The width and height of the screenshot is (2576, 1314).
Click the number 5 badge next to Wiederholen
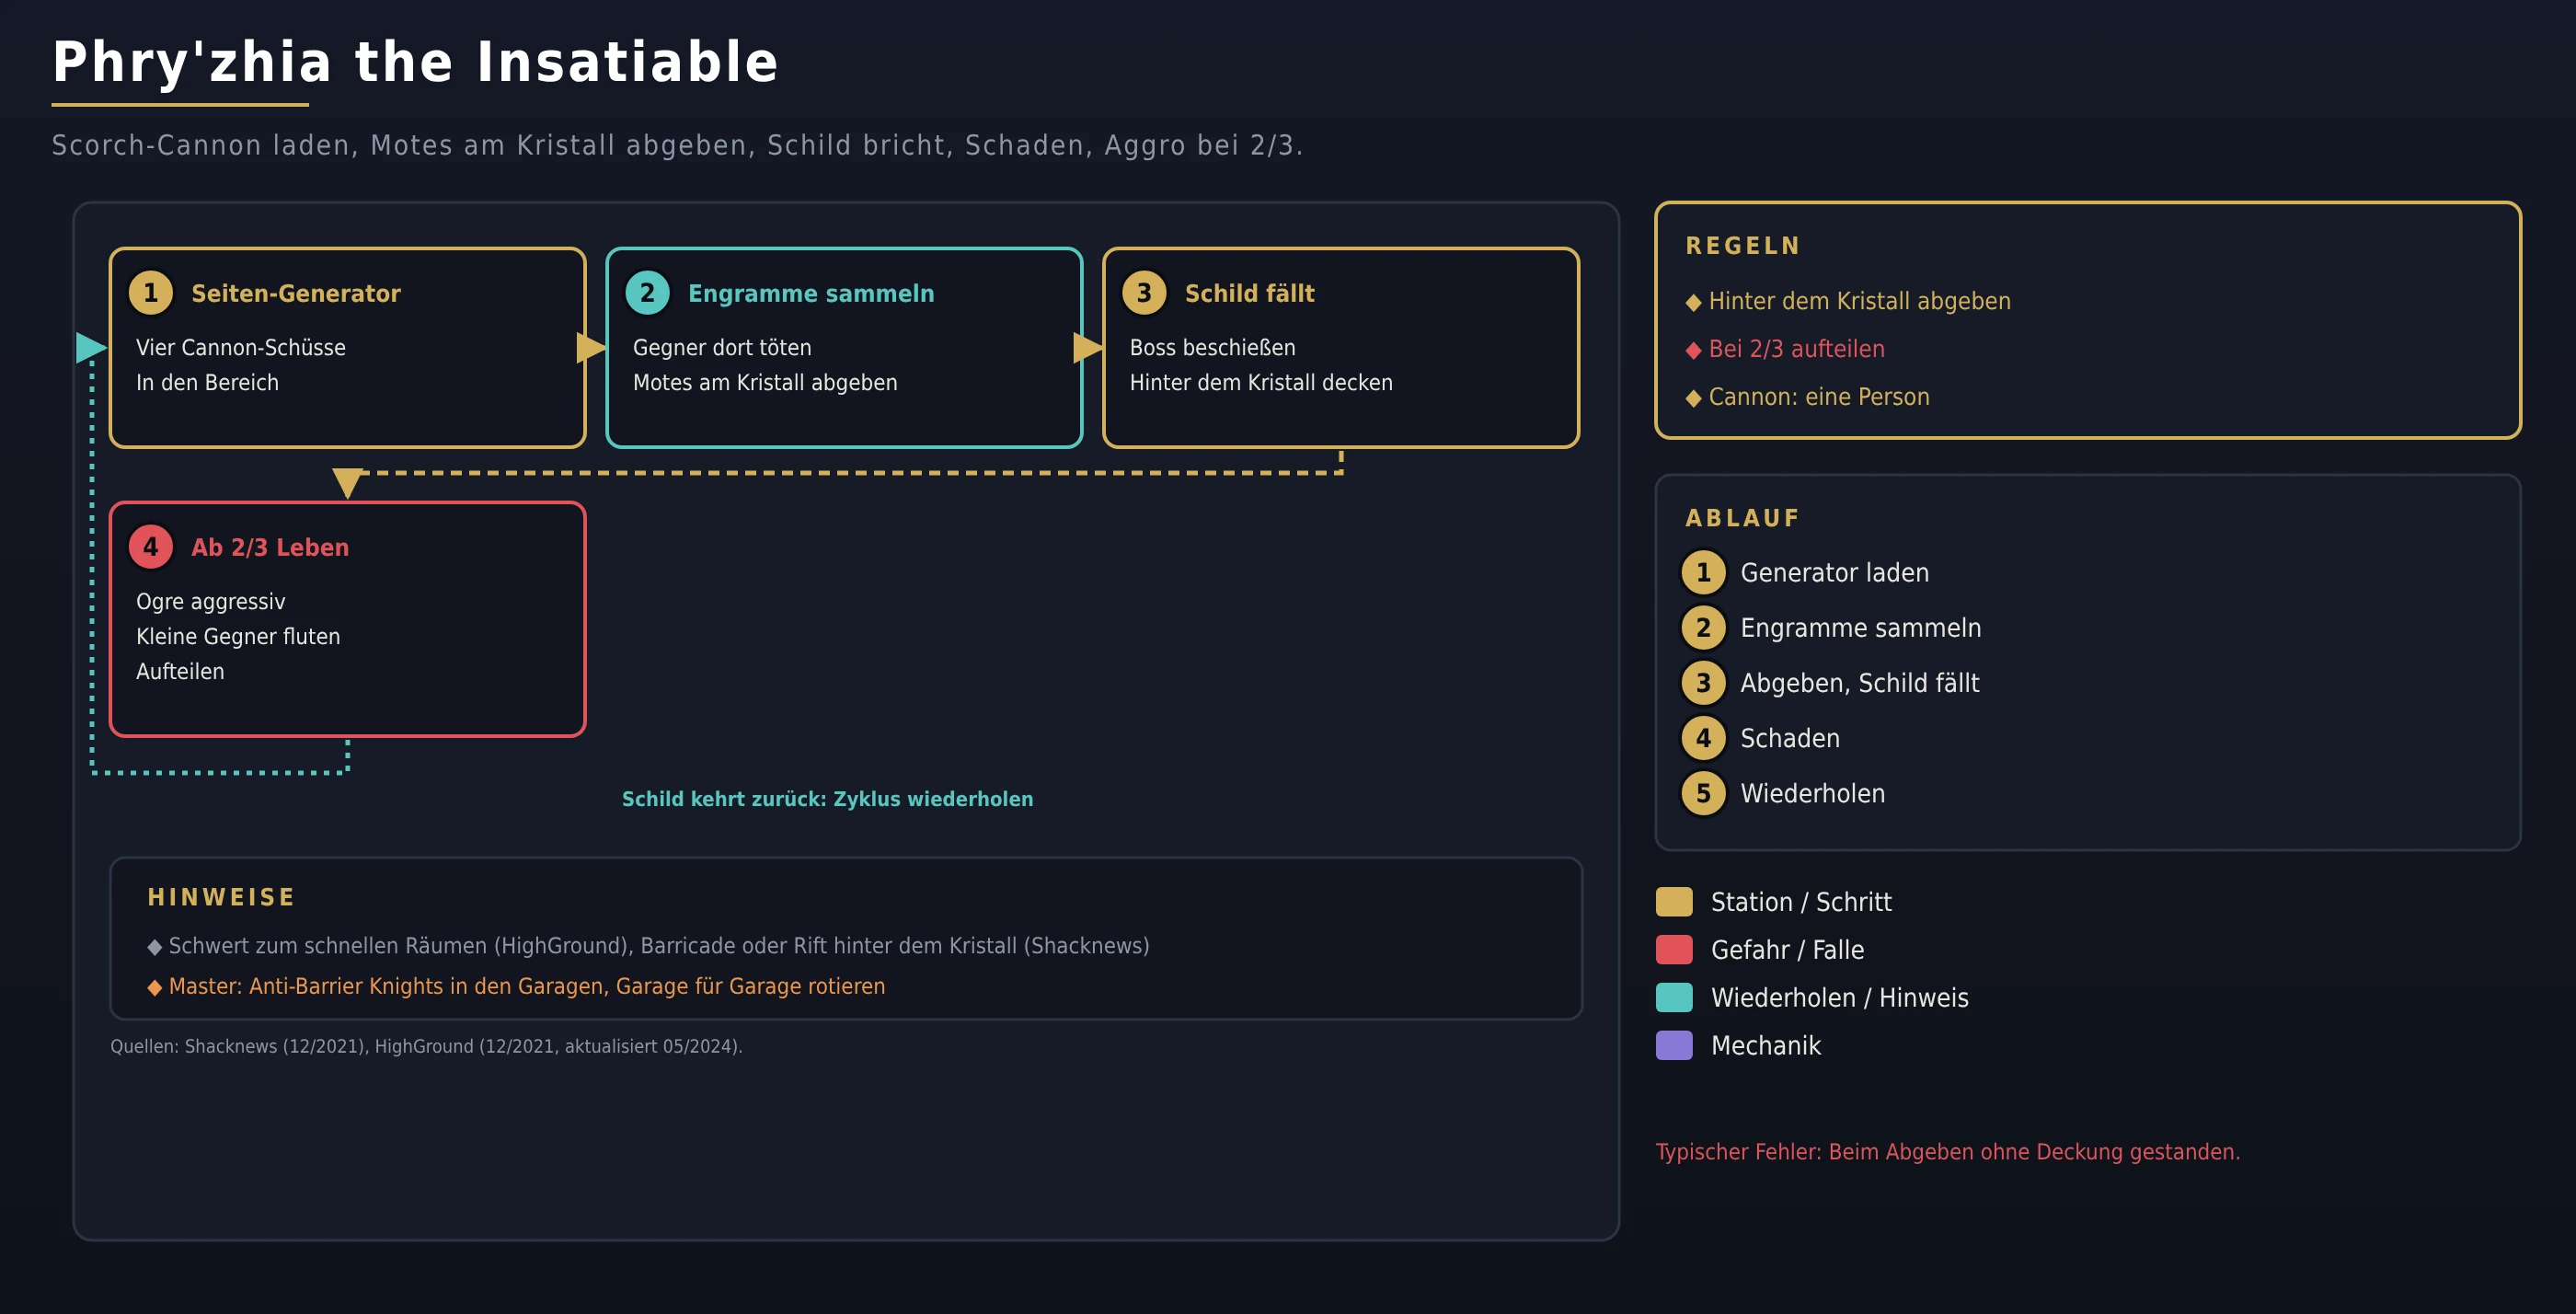[1703, 793]
